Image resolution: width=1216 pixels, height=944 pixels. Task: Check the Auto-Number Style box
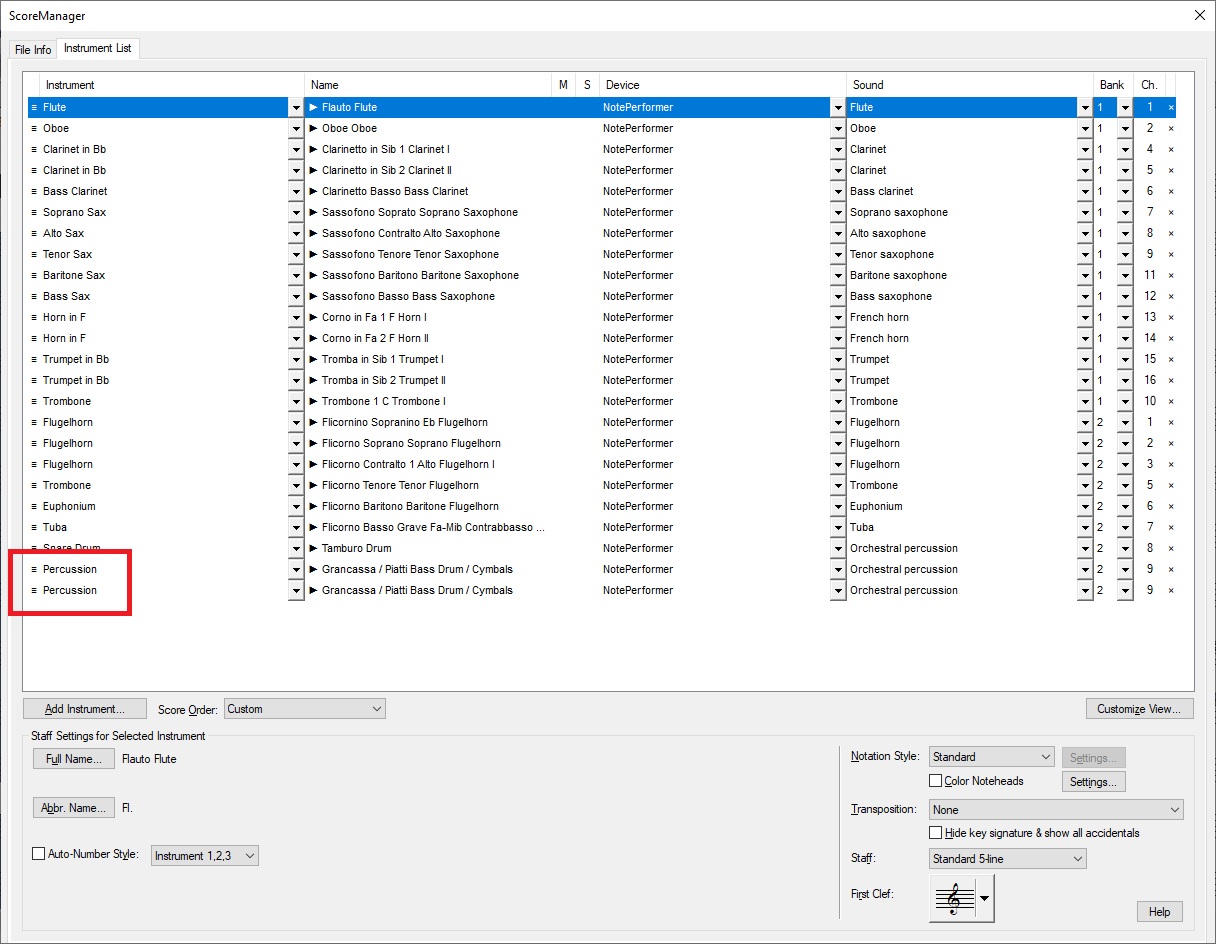pos(39,855)
